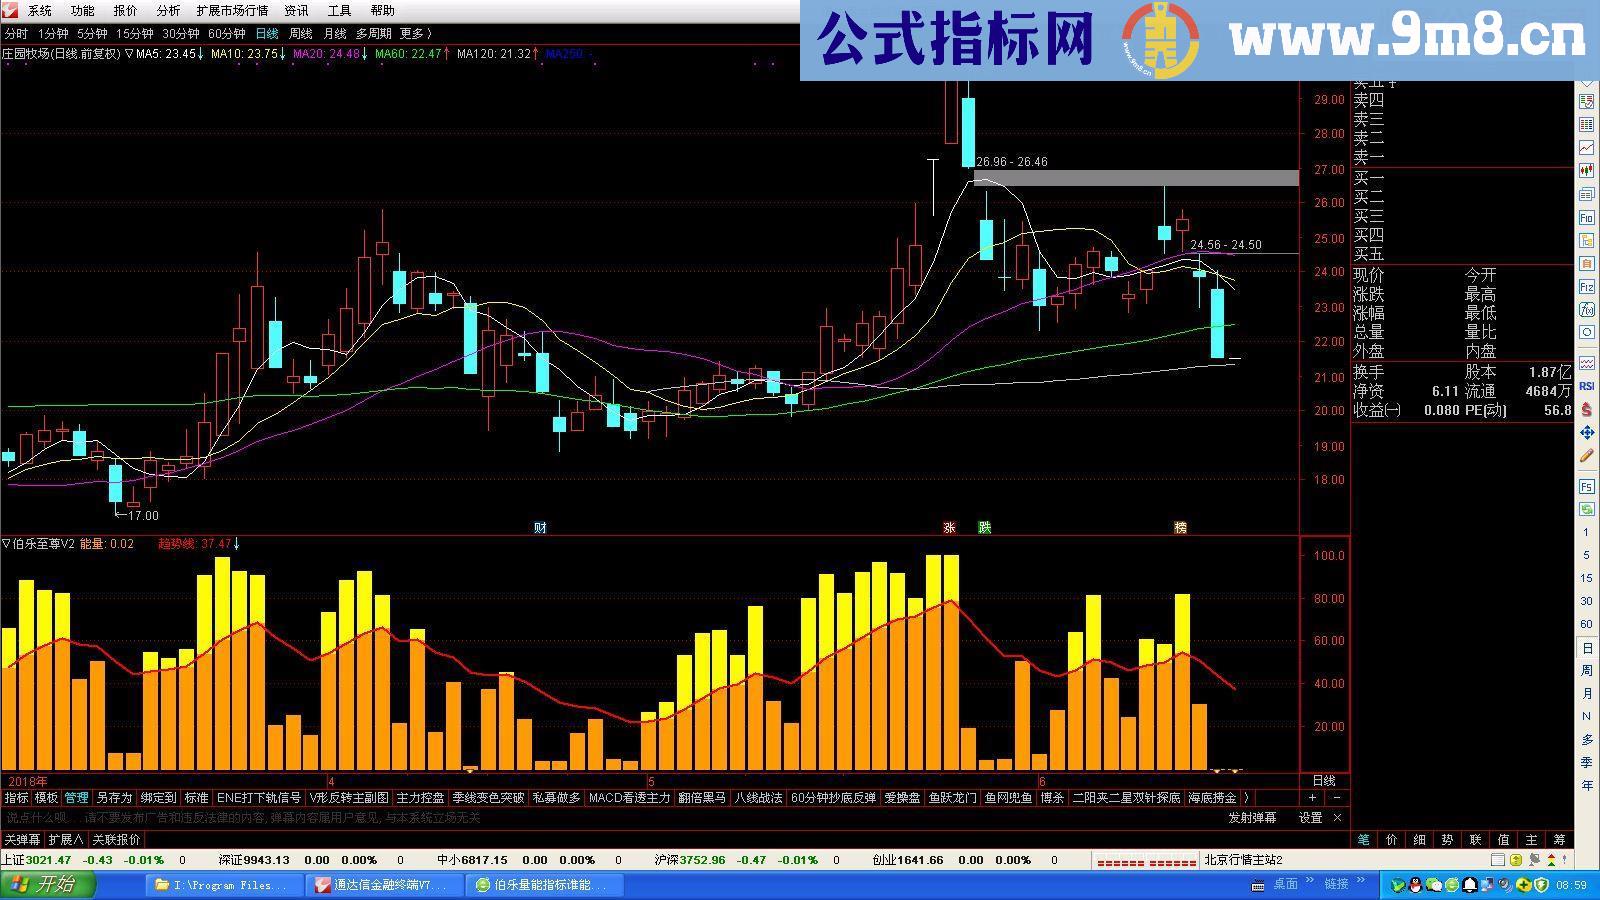Open the 更多 period dropdown
This screenshot has width=1600, height=900.
(413, 33)
